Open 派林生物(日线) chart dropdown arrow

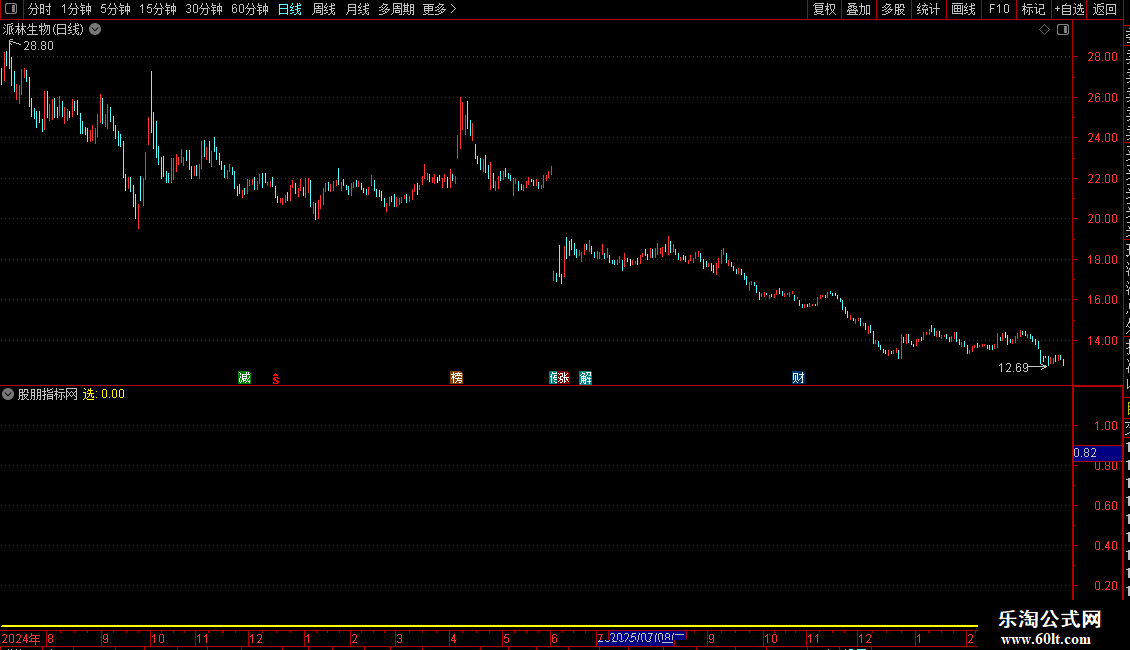pyautogui.click(x=95, y=30)
